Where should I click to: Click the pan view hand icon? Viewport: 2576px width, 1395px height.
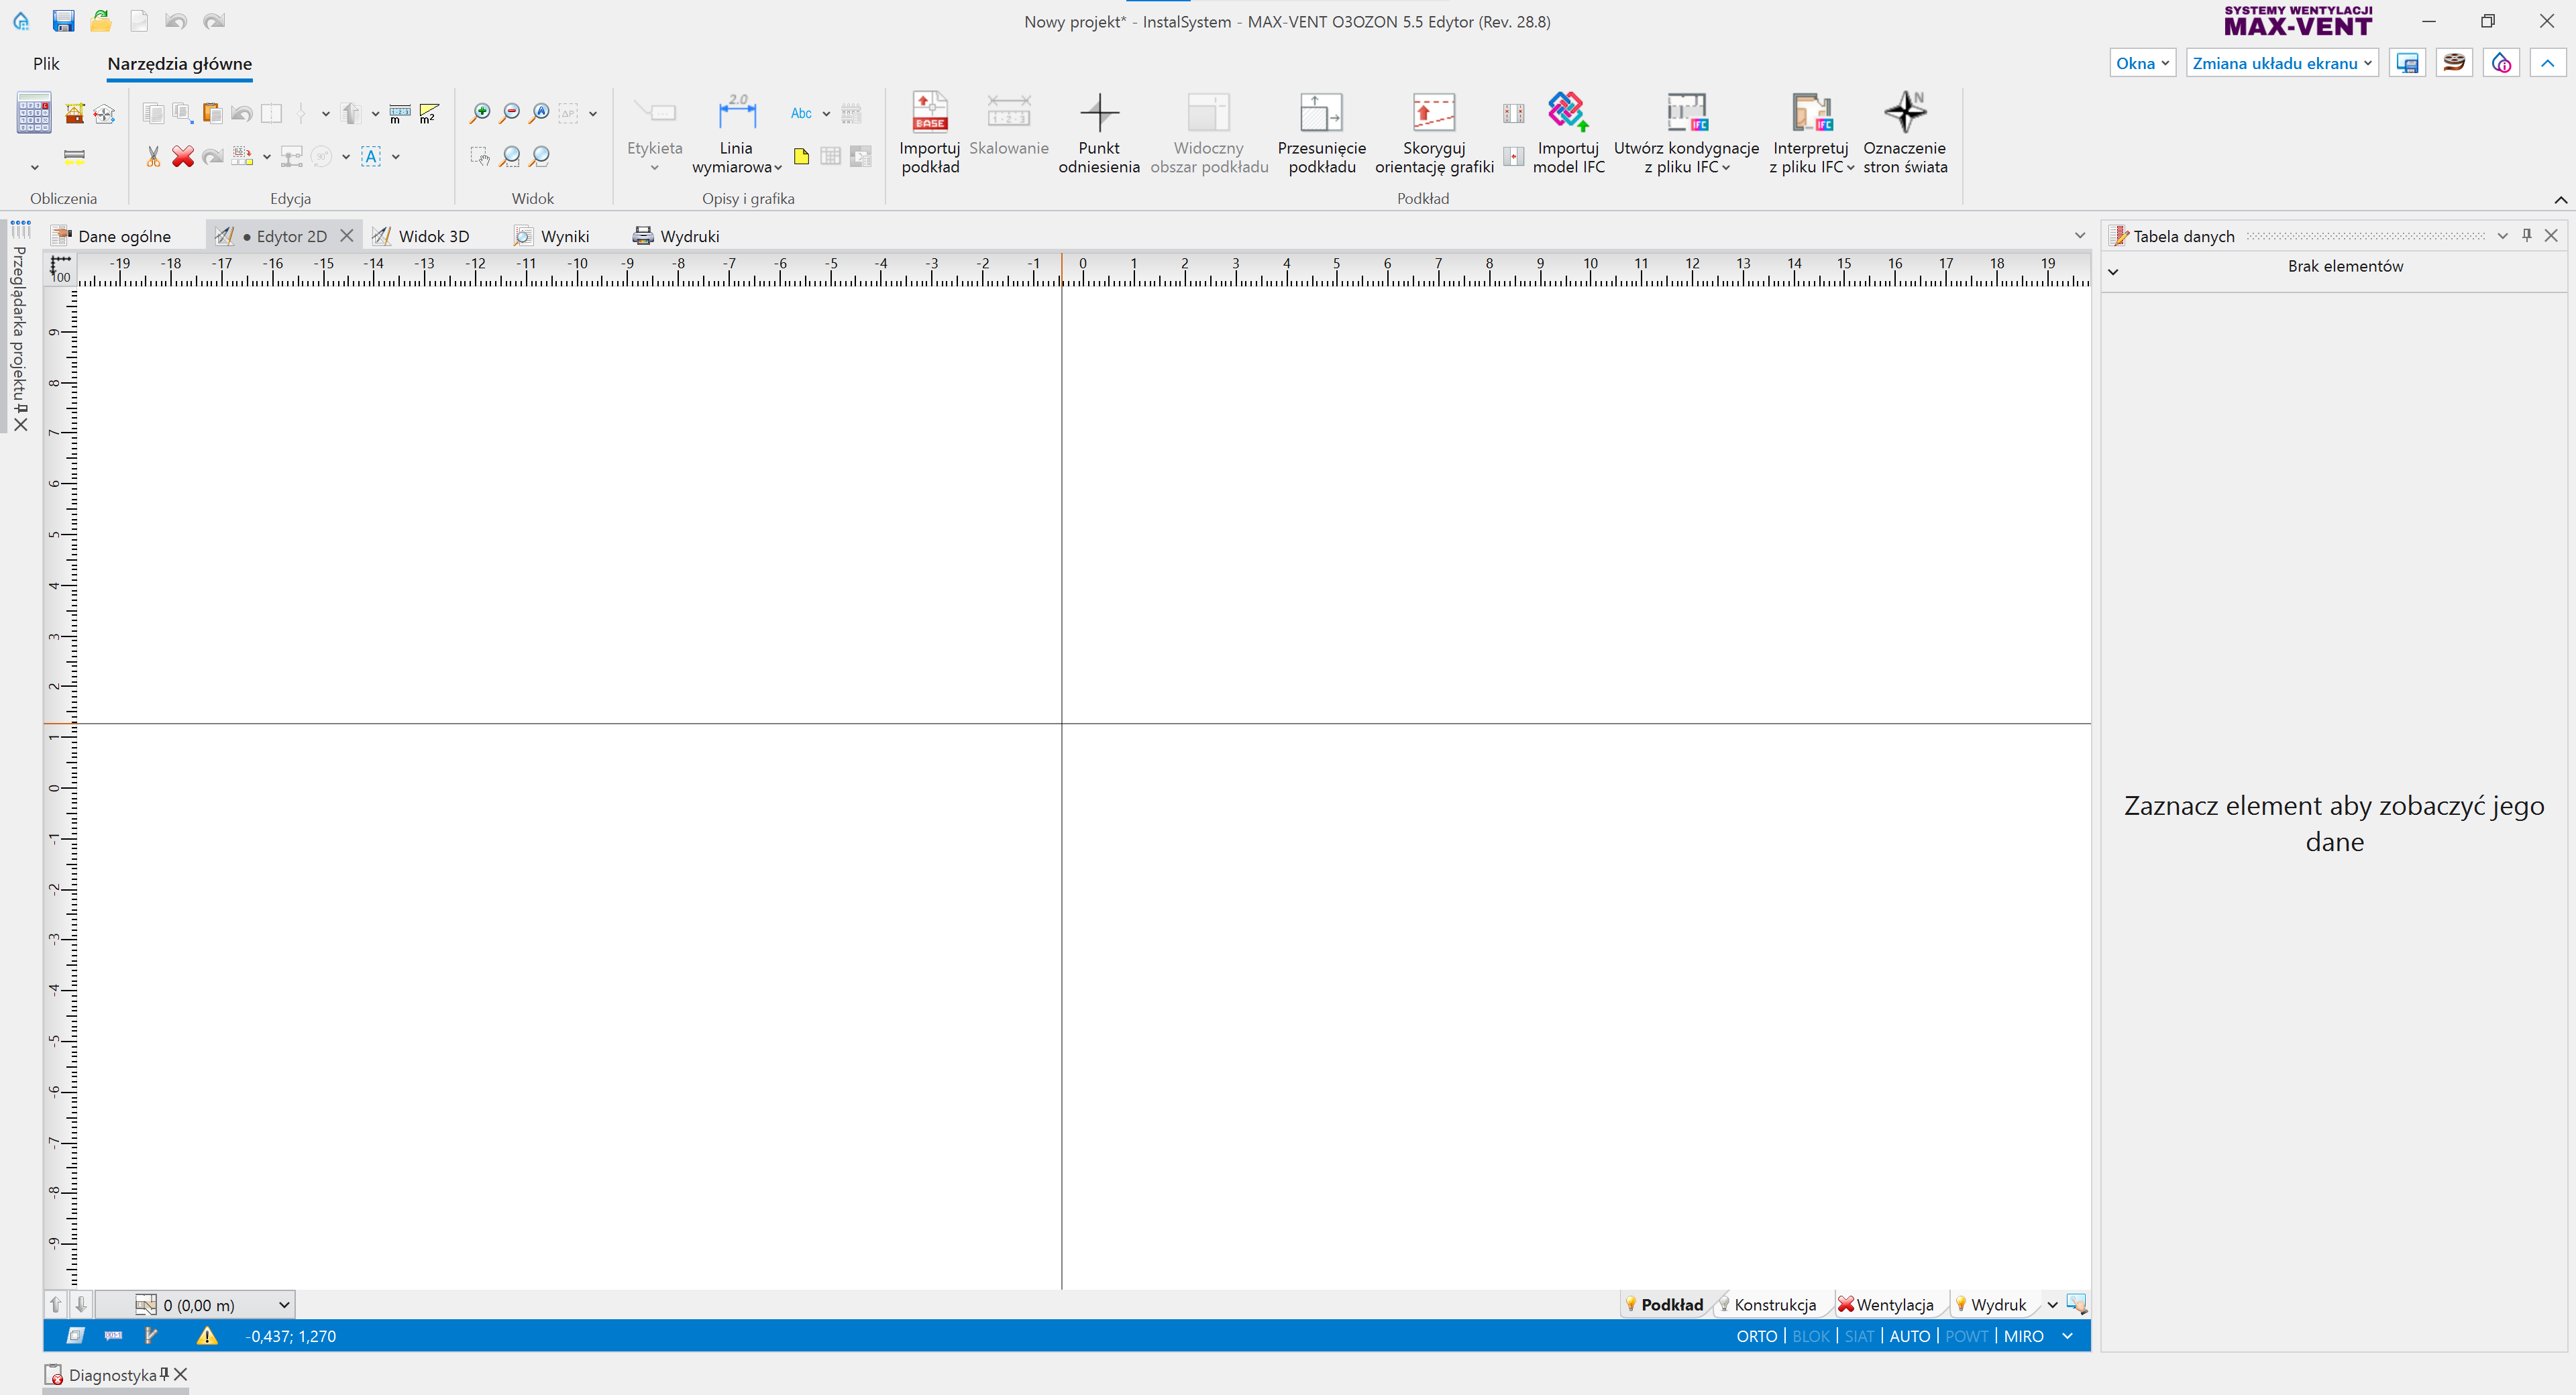coord(480,156)
